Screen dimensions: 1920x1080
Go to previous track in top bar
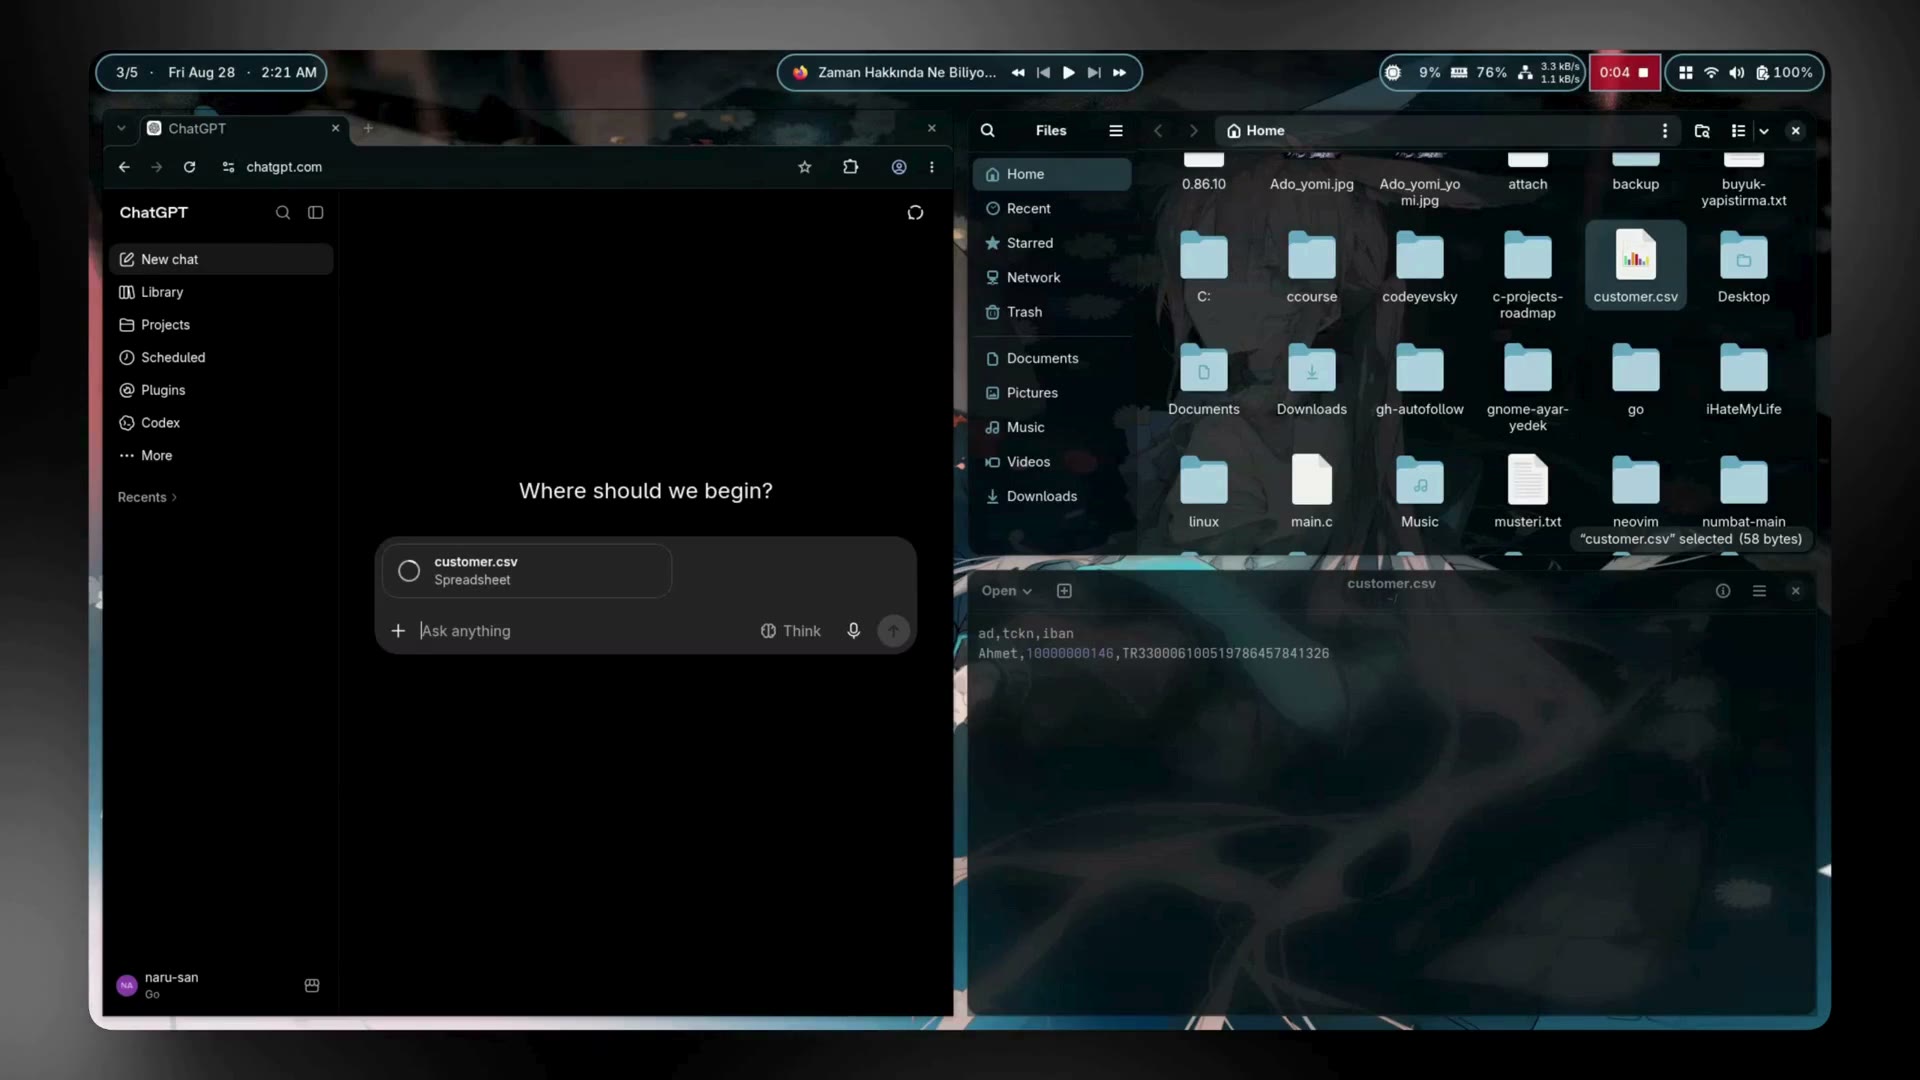[1043, 73]
